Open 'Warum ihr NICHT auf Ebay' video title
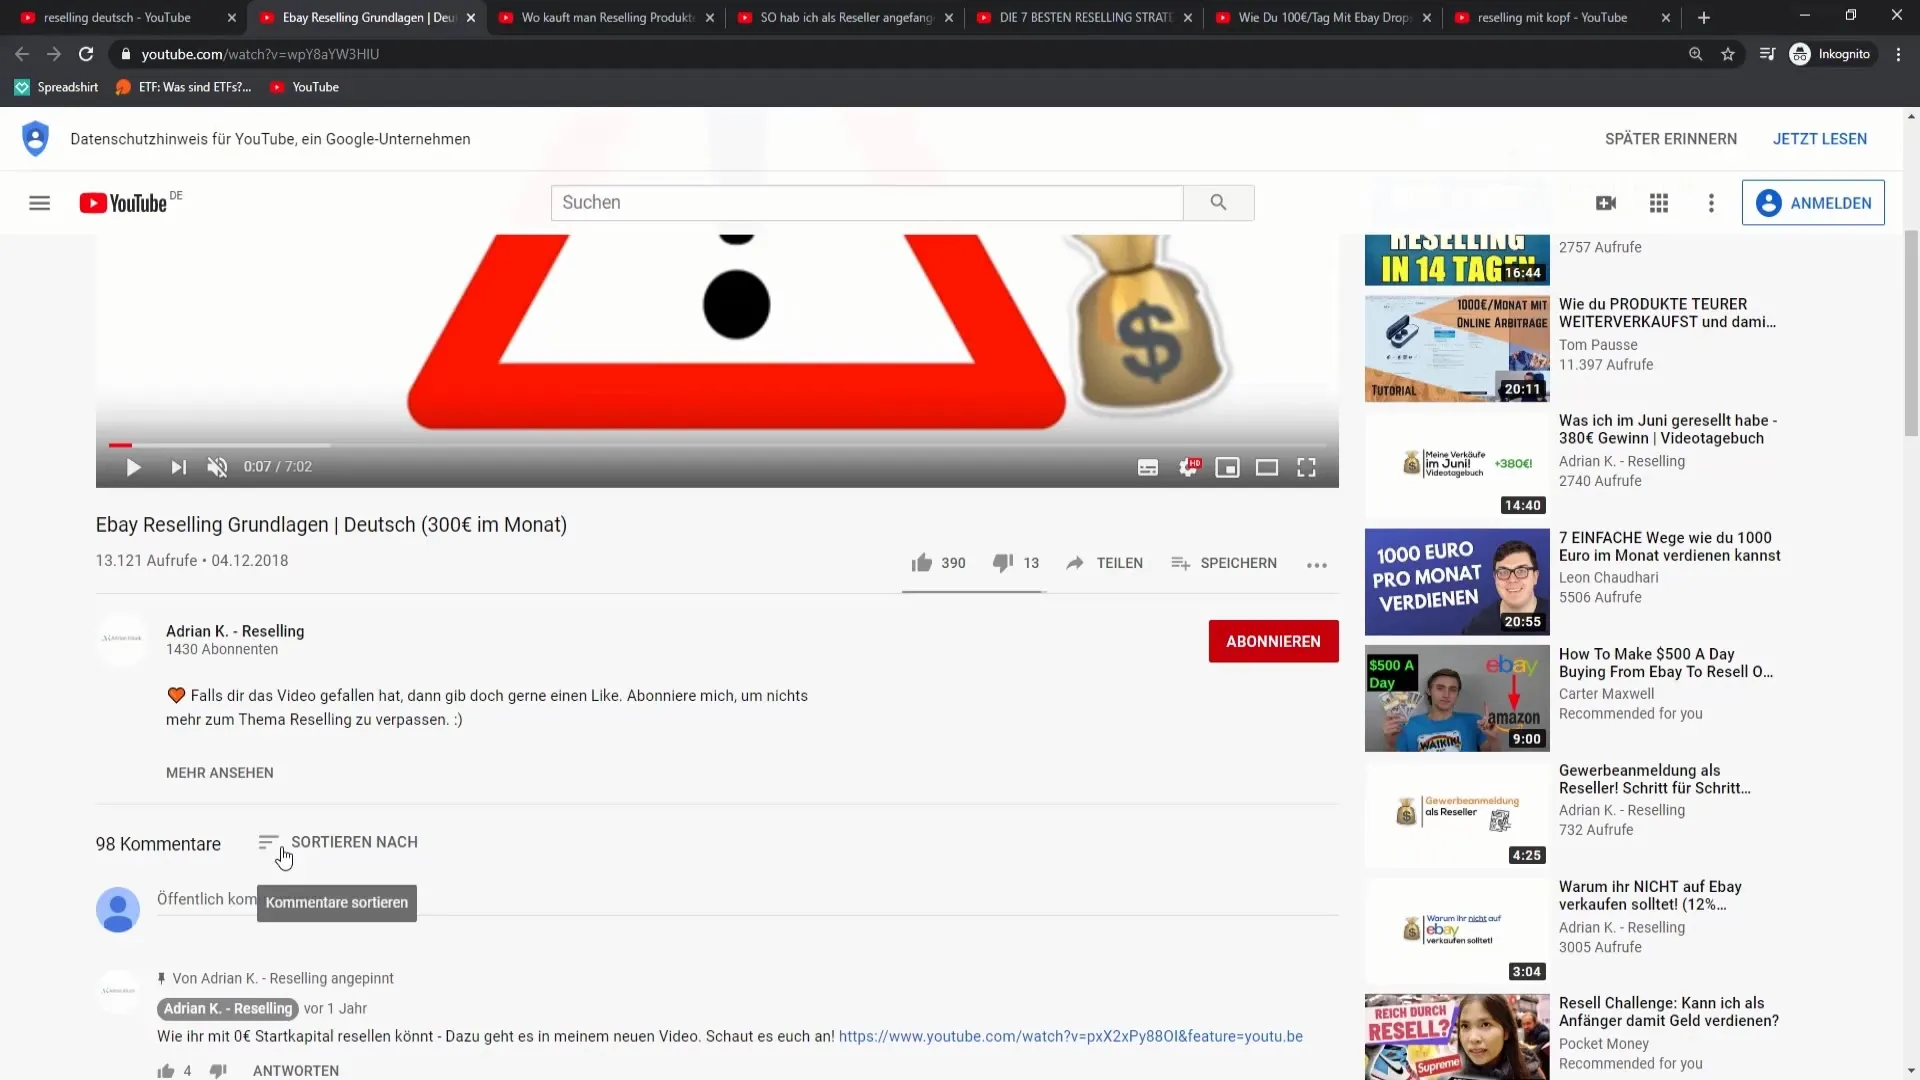This screenshot has height=1080, width=1920. tap(1650, 895)
